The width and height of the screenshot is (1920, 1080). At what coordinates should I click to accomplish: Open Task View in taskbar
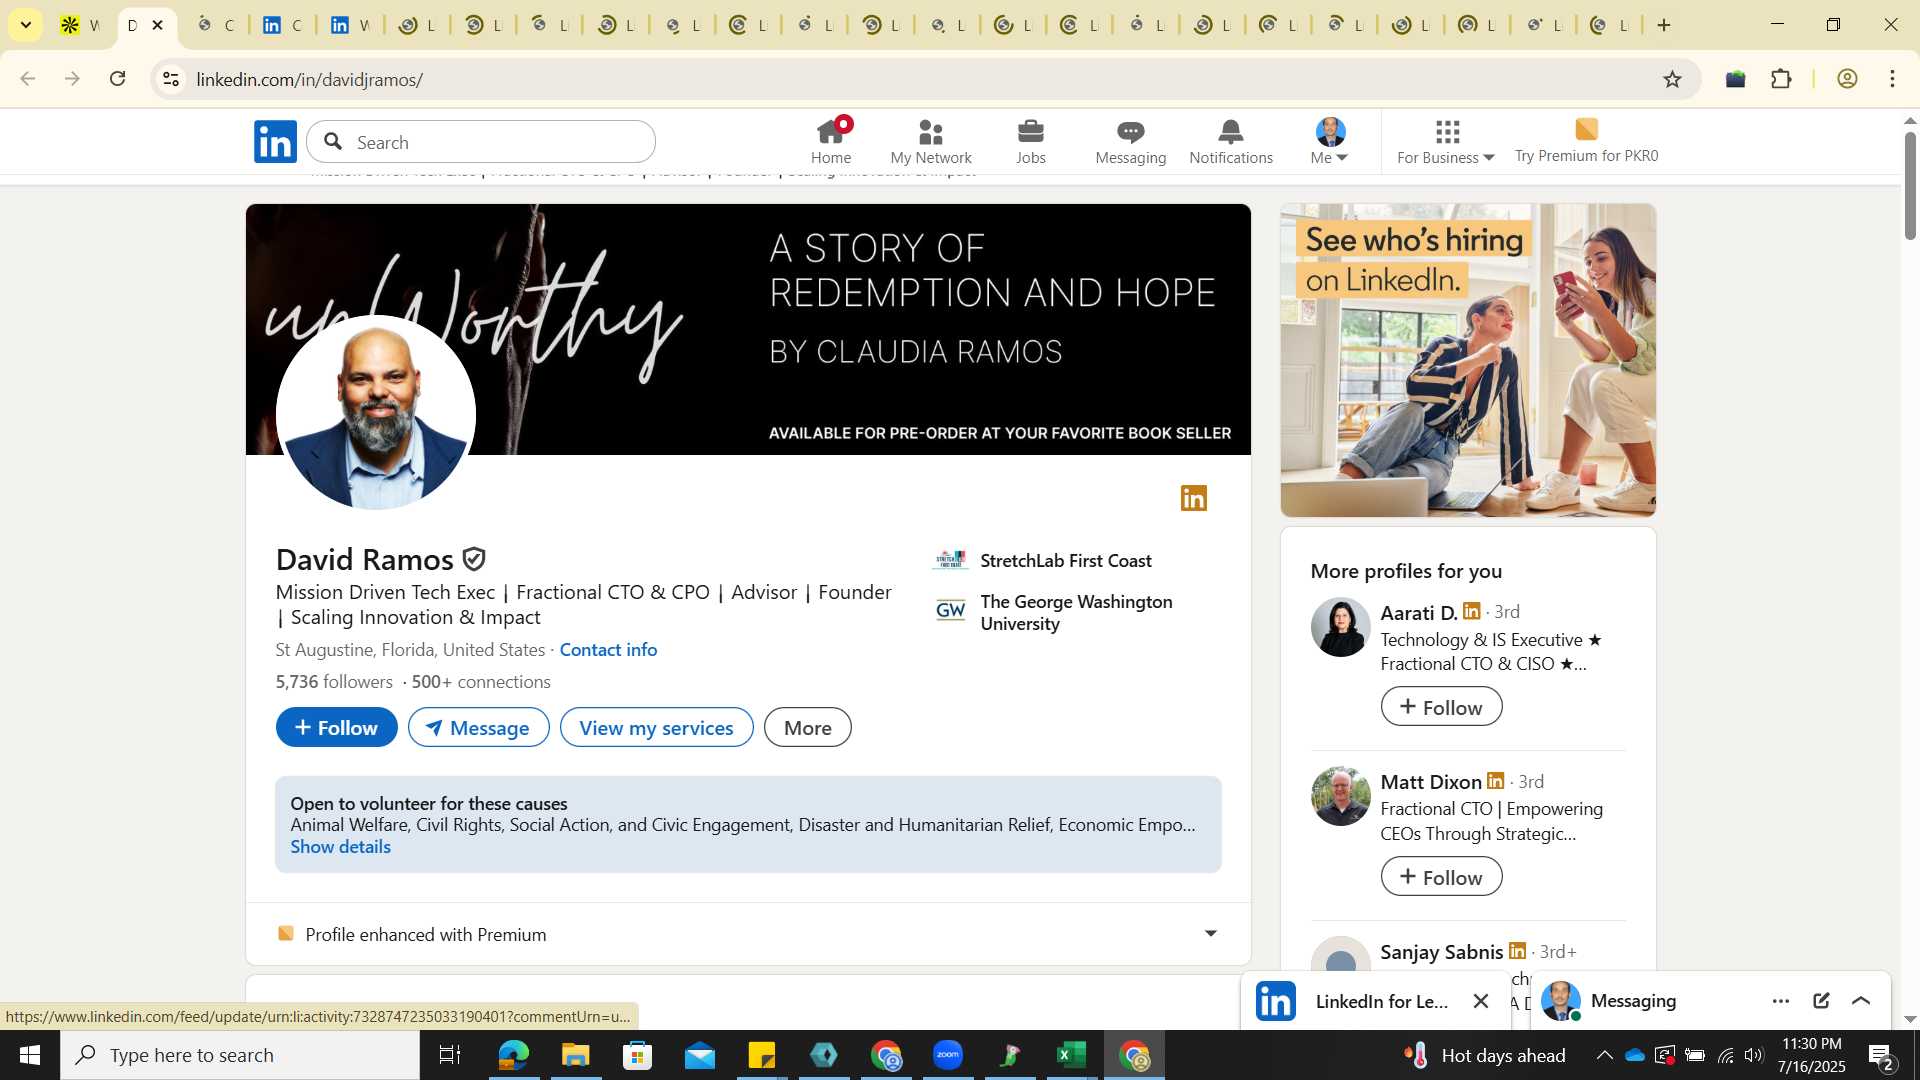[x=450, y=1055]
